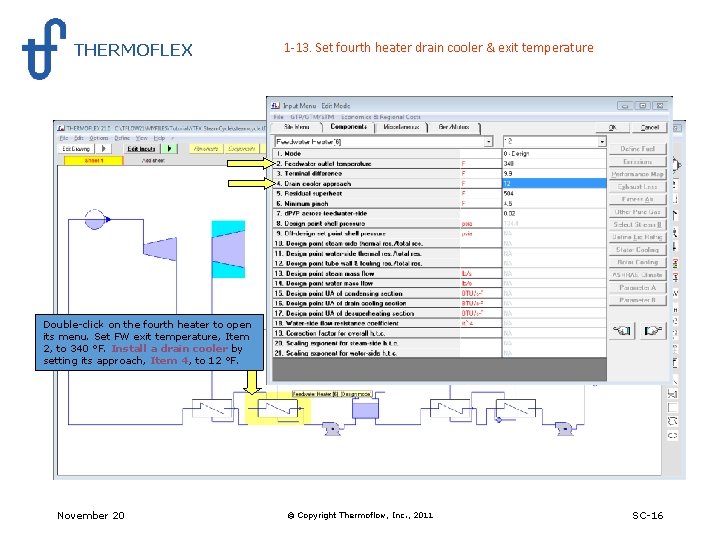Click the Parameter B button

638,300
